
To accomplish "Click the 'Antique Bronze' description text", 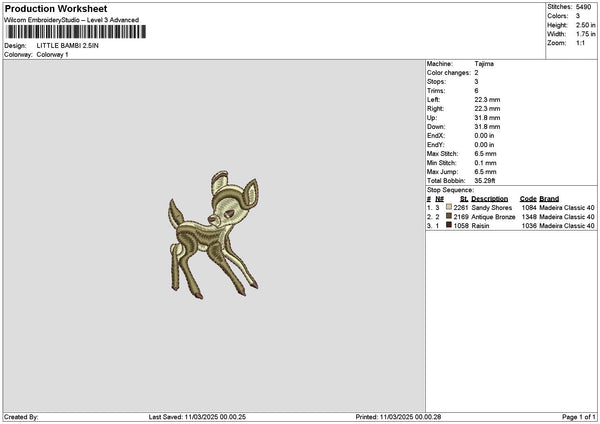I will 493,217.
